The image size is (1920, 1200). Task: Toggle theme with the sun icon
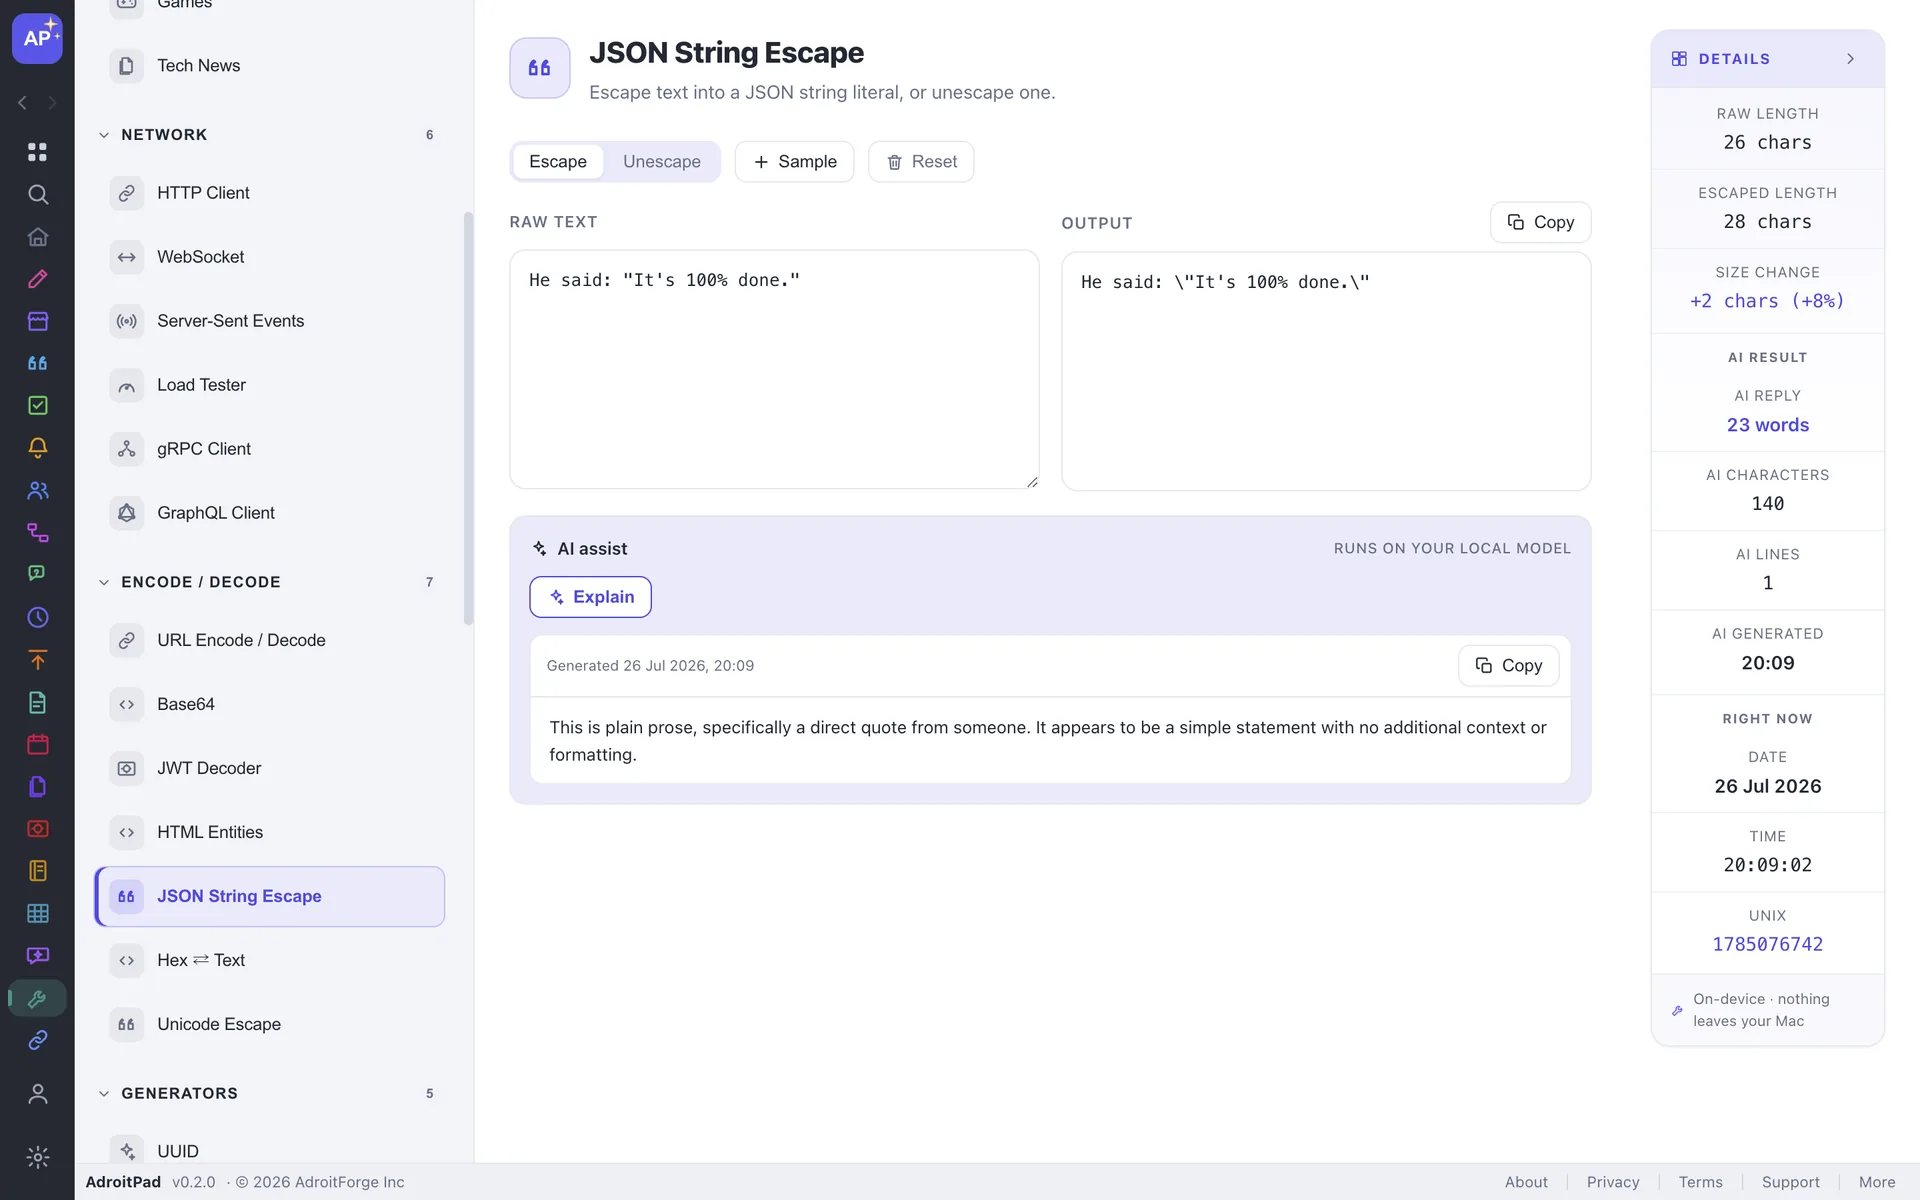[37, 1157]
